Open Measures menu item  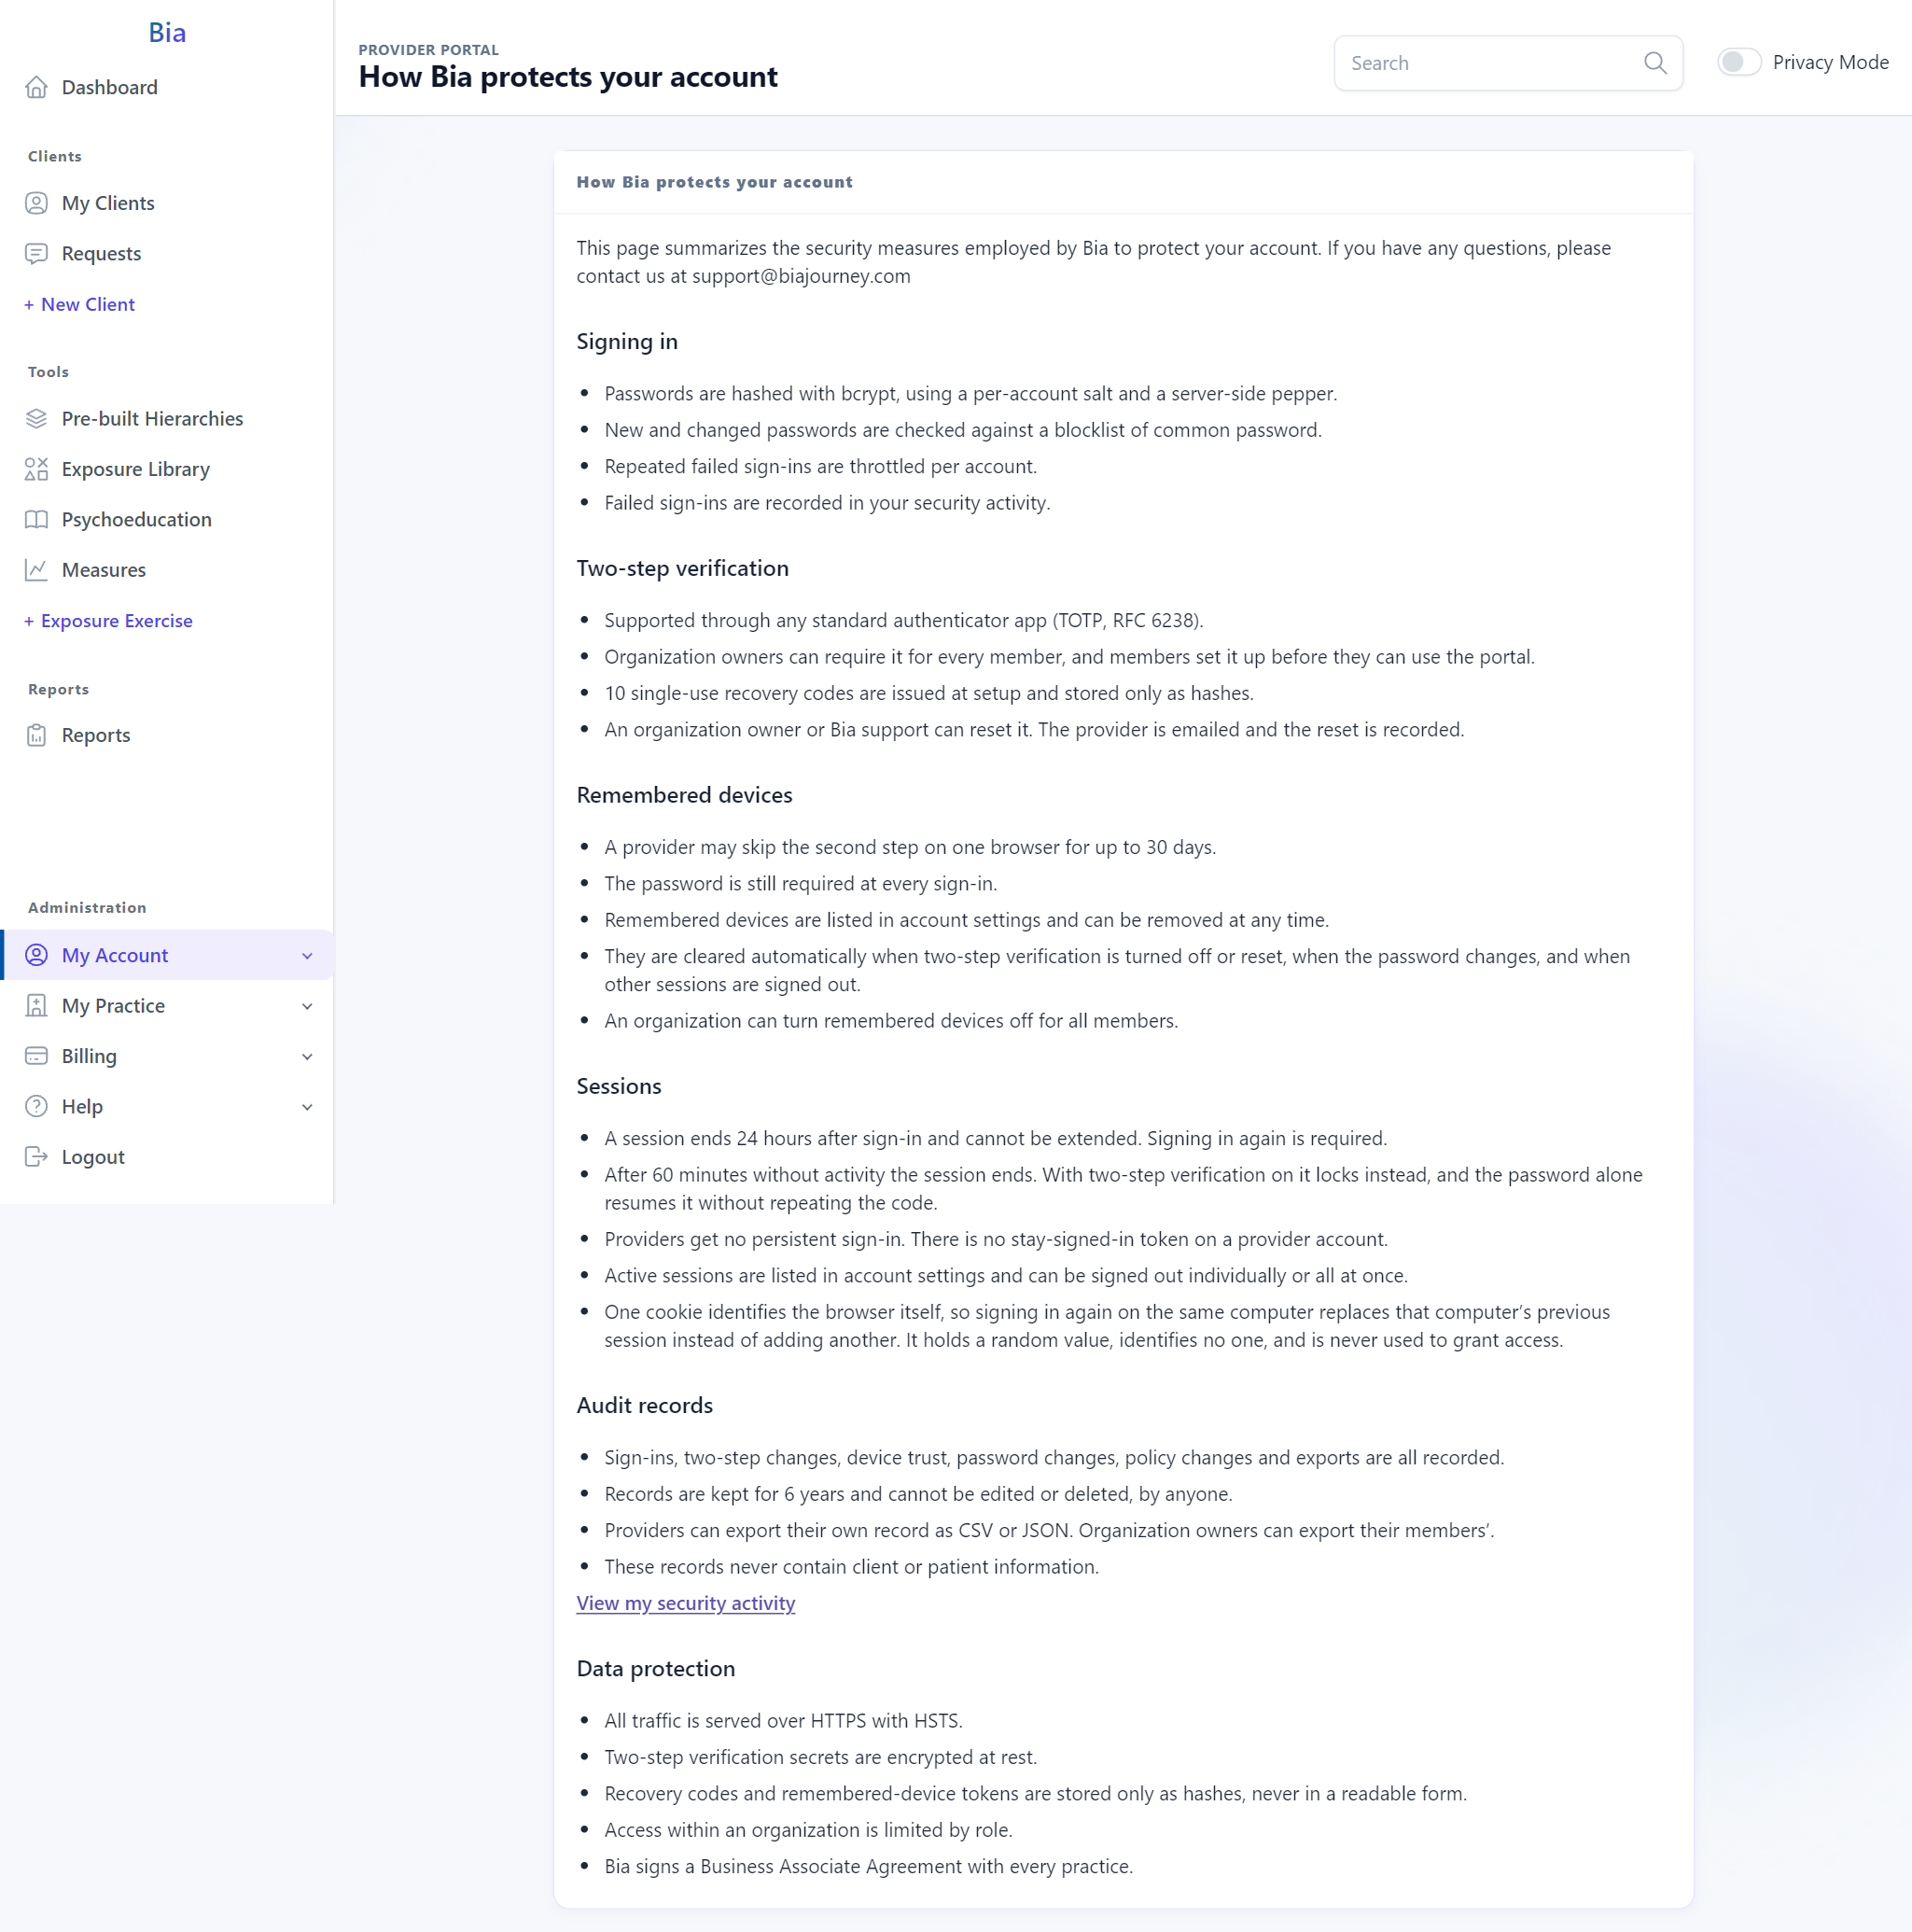166,570
